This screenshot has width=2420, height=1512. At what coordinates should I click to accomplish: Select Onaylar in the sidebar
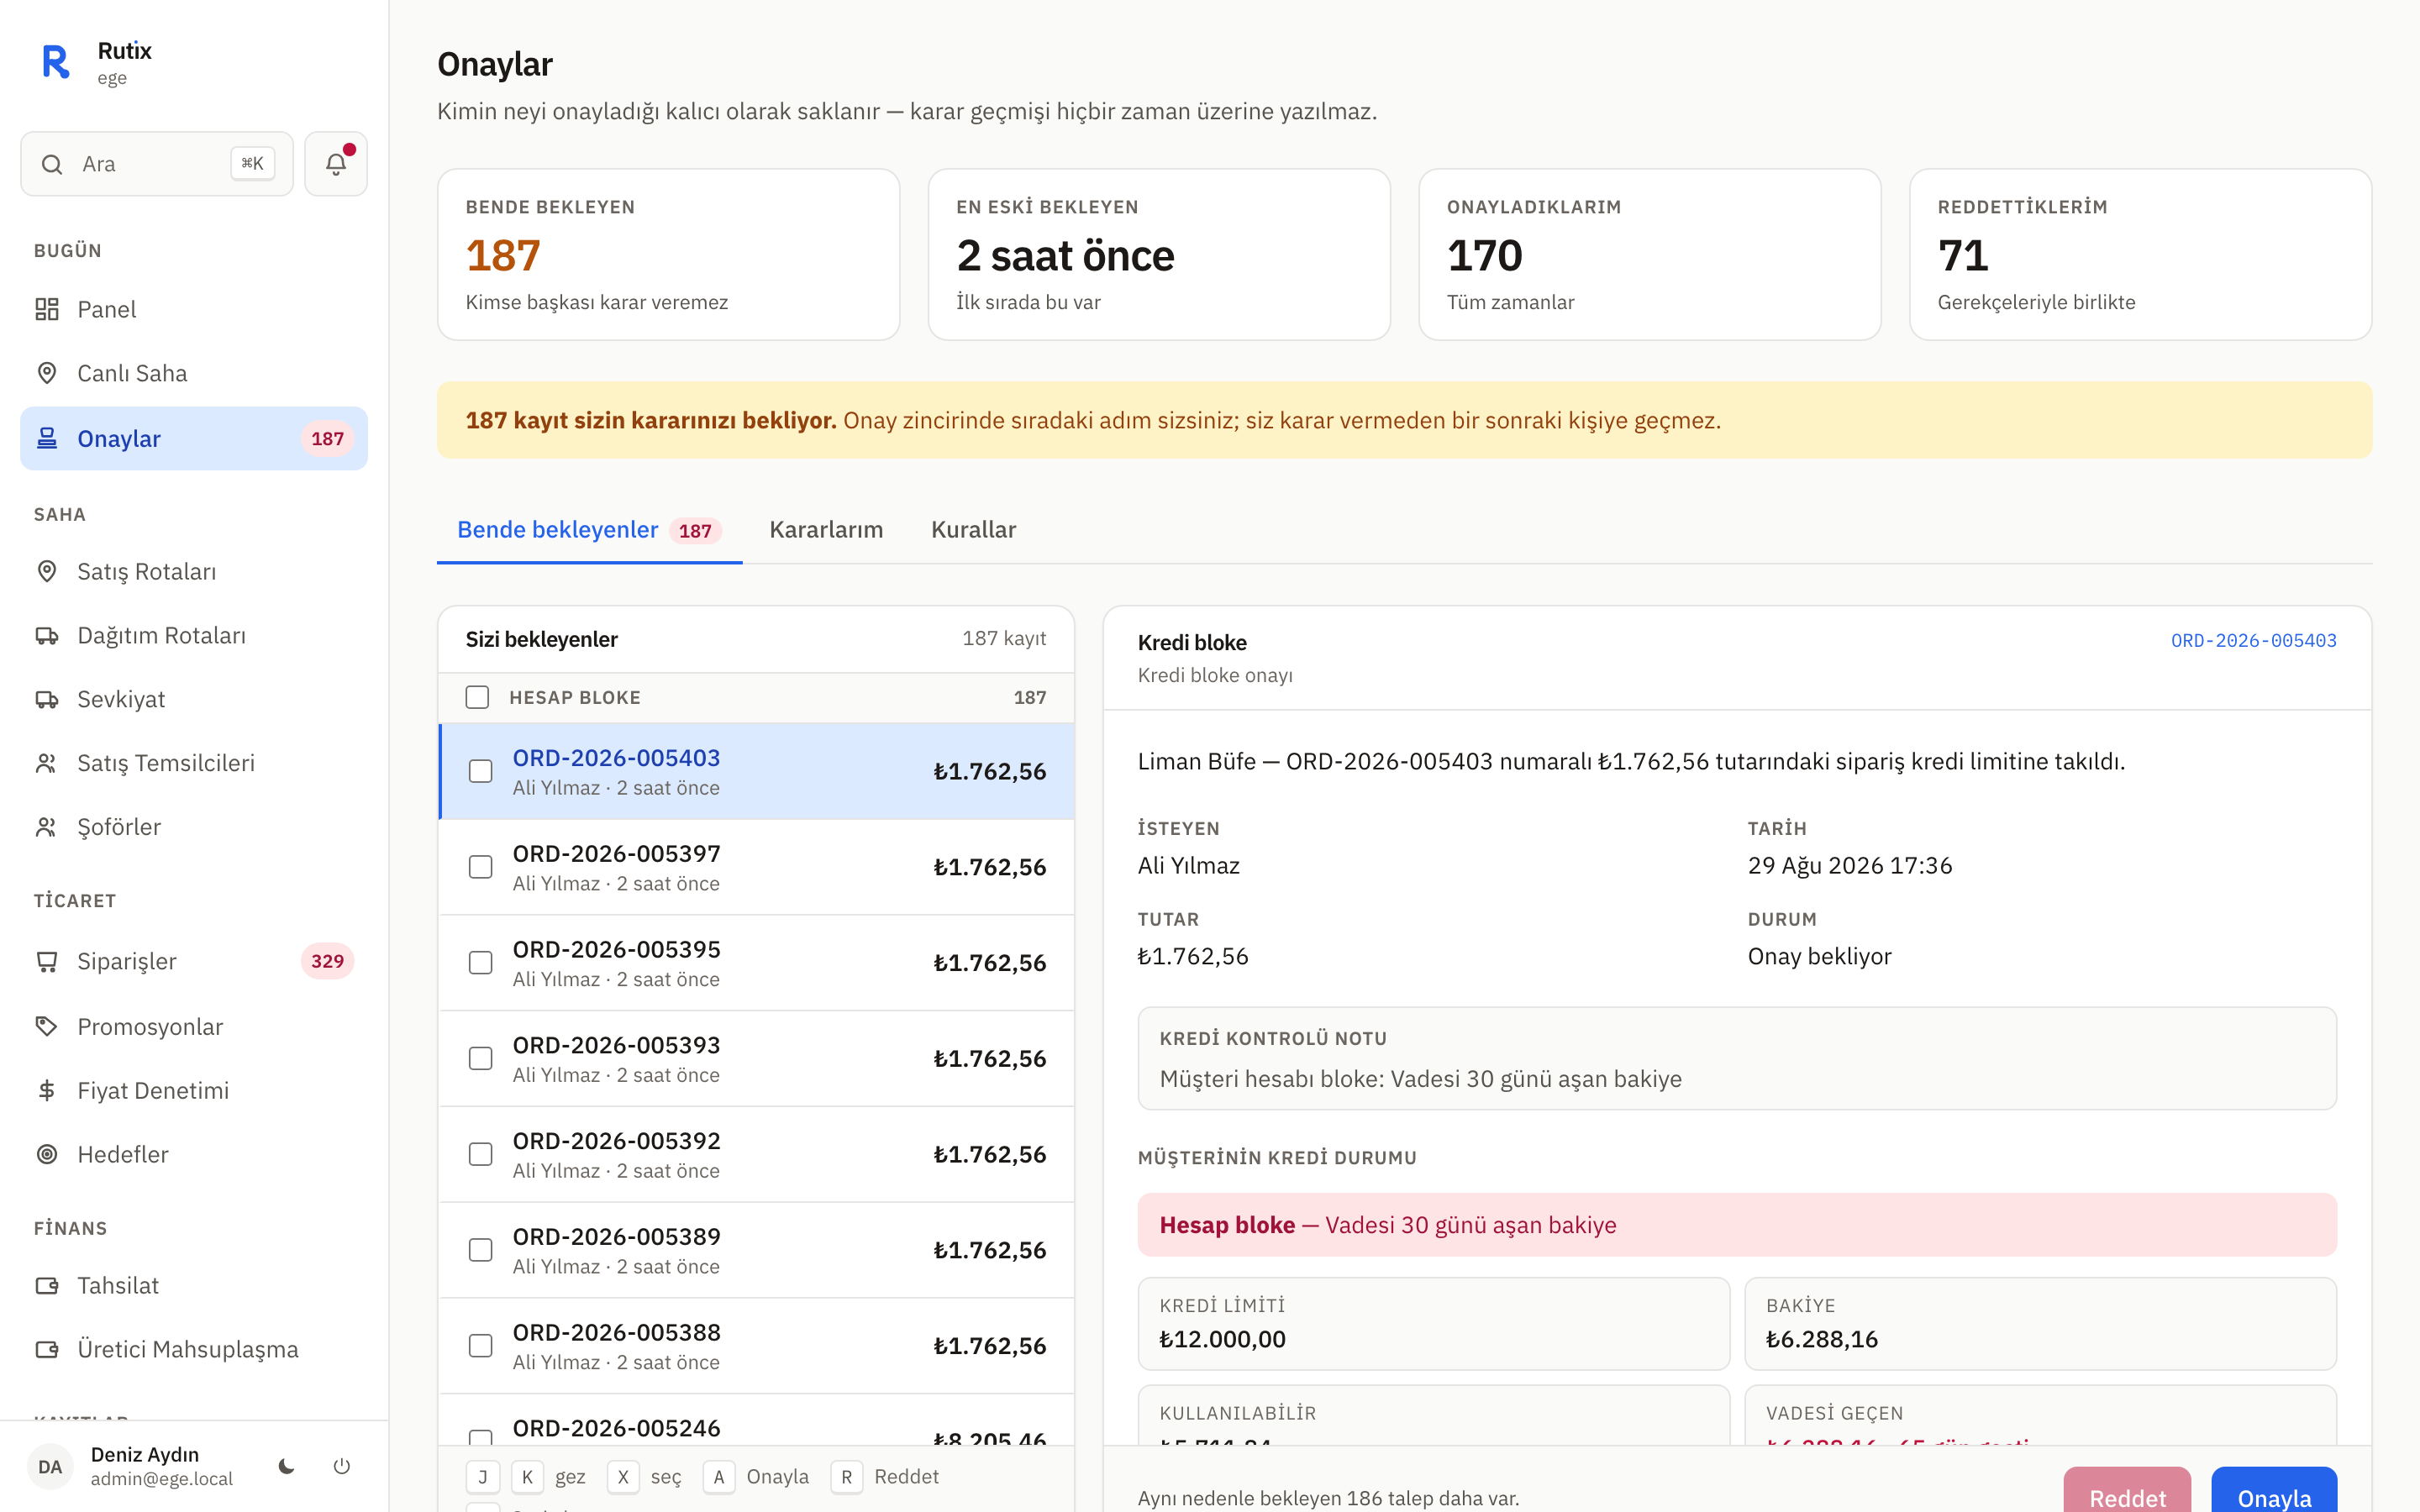194,438
